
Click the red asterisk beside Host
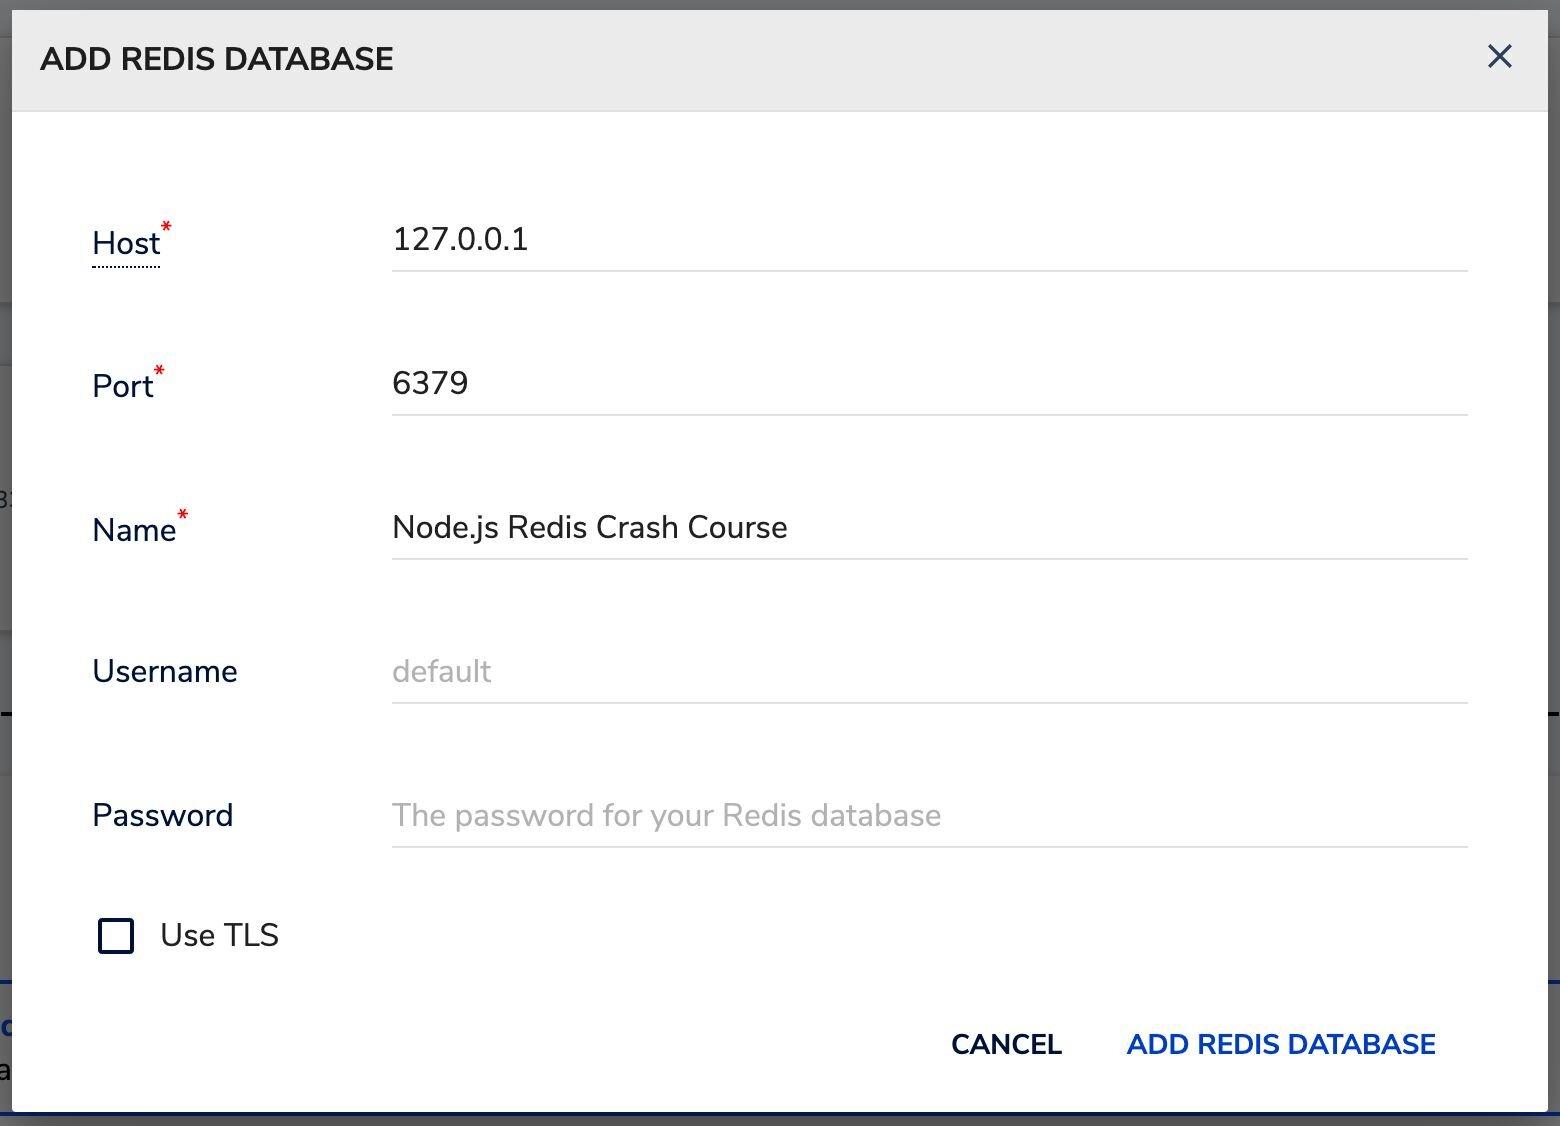point(166,227)
